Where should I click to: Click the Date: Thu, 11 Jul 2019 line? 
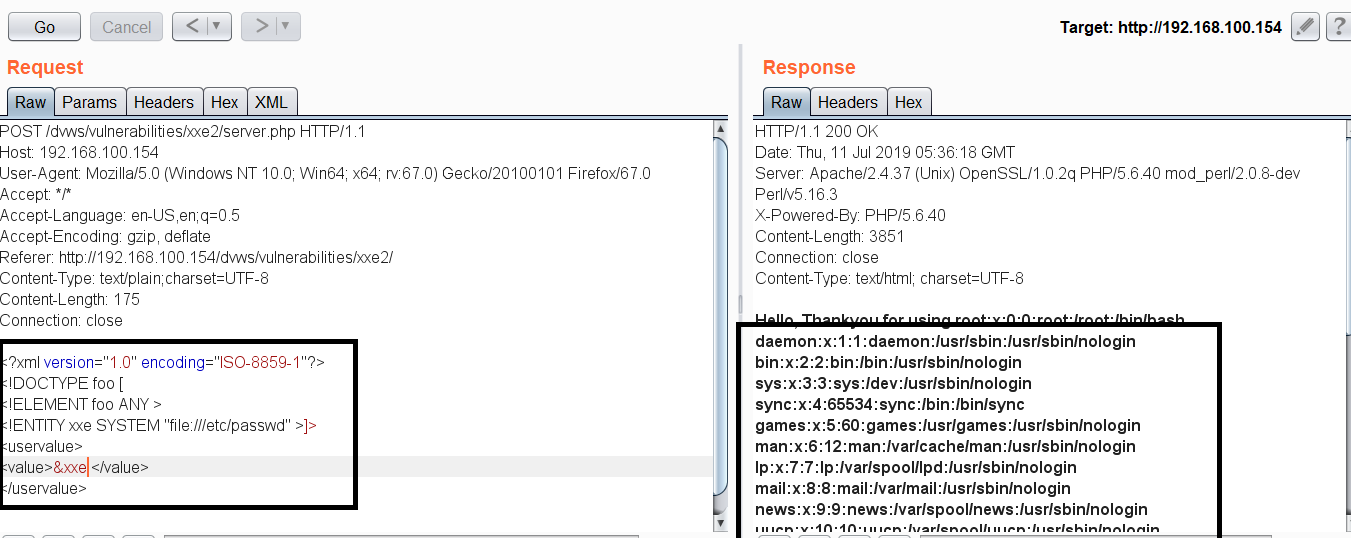885,153
